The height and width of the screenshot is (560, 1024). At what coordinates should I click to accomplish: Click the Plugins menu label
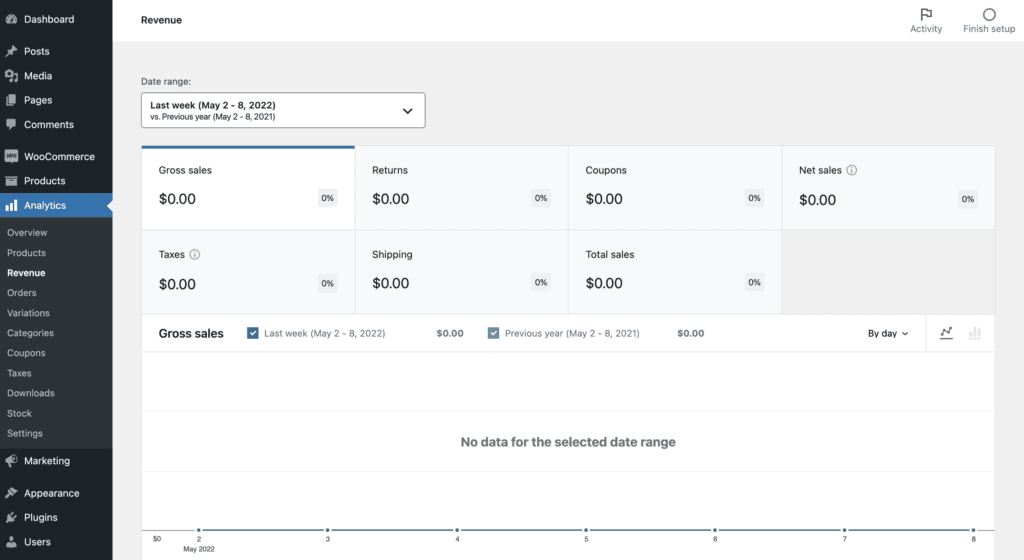pos(40,518)
